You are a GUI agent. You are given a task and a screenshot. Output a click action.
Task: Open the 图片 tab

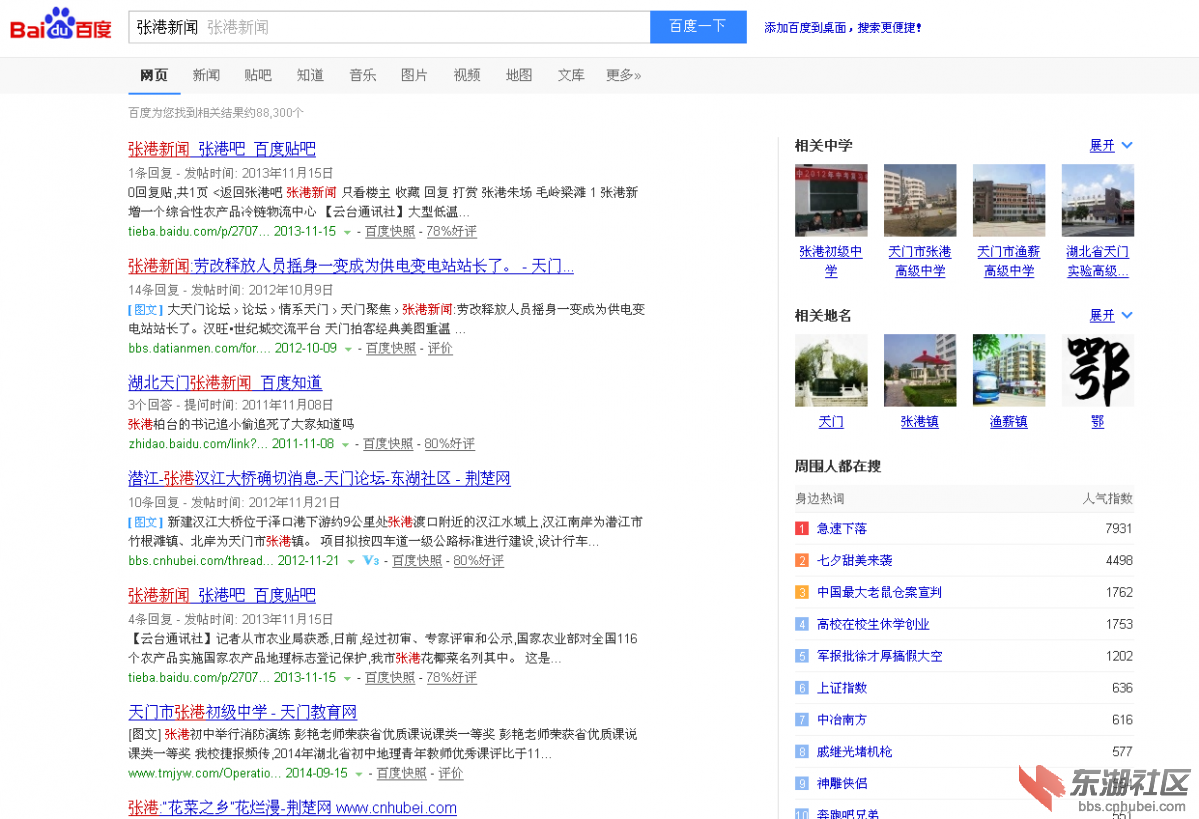pos(414,75)
